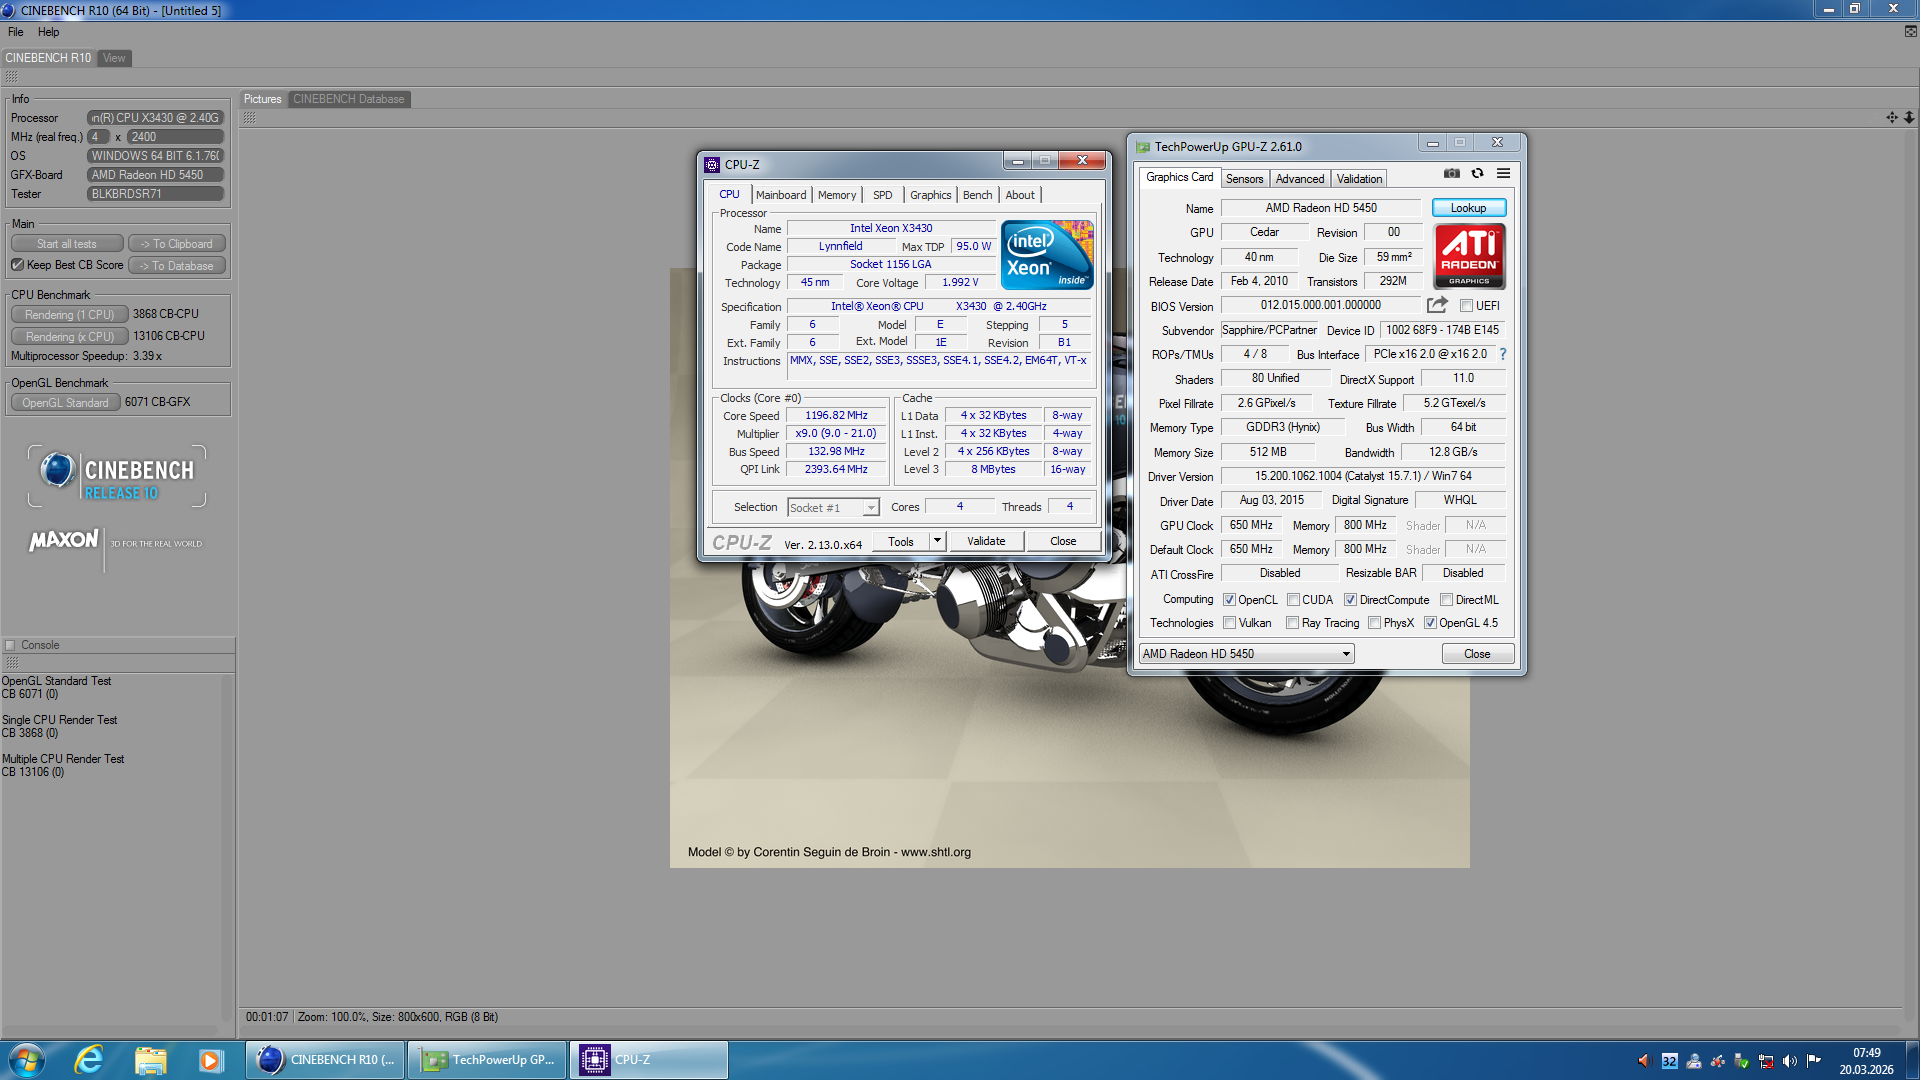Click the GPU-Z screenshot camera icon
Image resolution: width=1920 pixels, height=1080 pixels.
point(1452,174)
